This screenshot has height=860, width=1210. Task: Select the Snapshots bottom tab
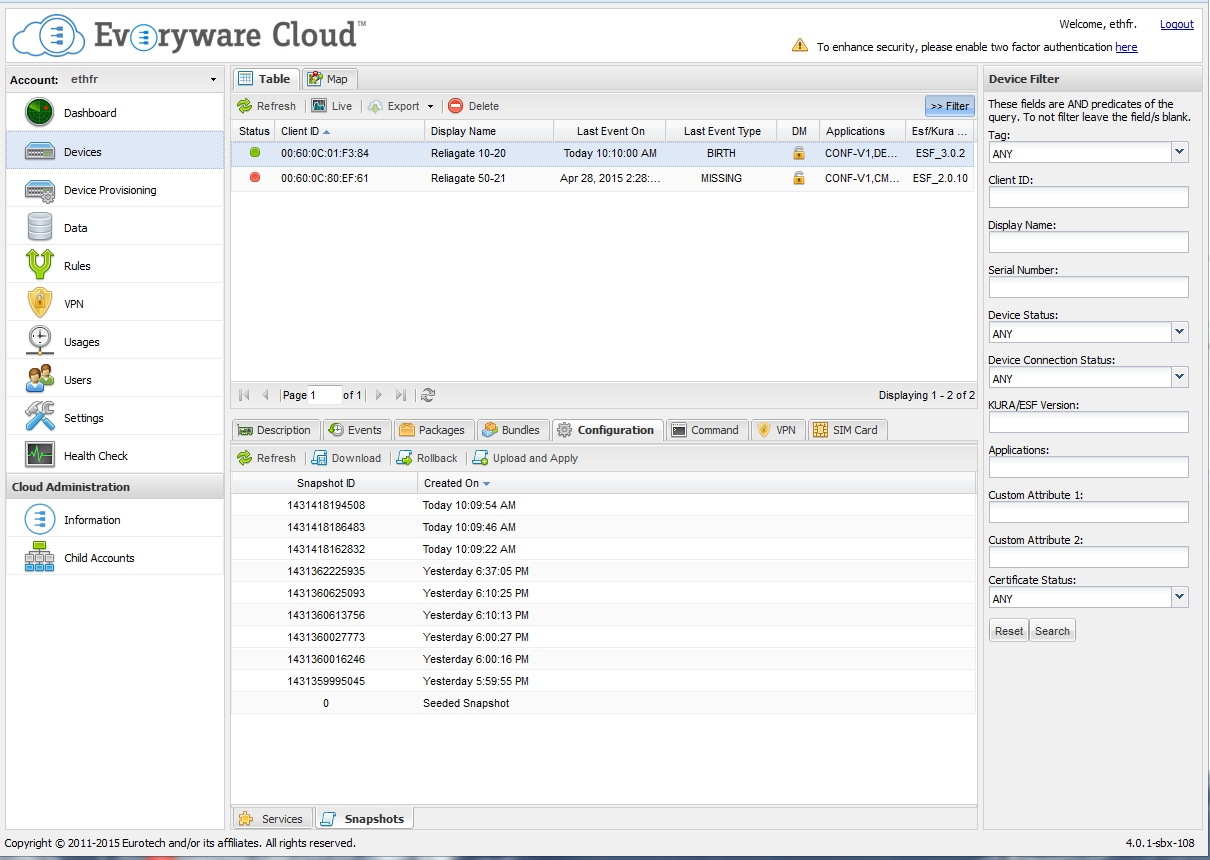[x=364, y=819]
